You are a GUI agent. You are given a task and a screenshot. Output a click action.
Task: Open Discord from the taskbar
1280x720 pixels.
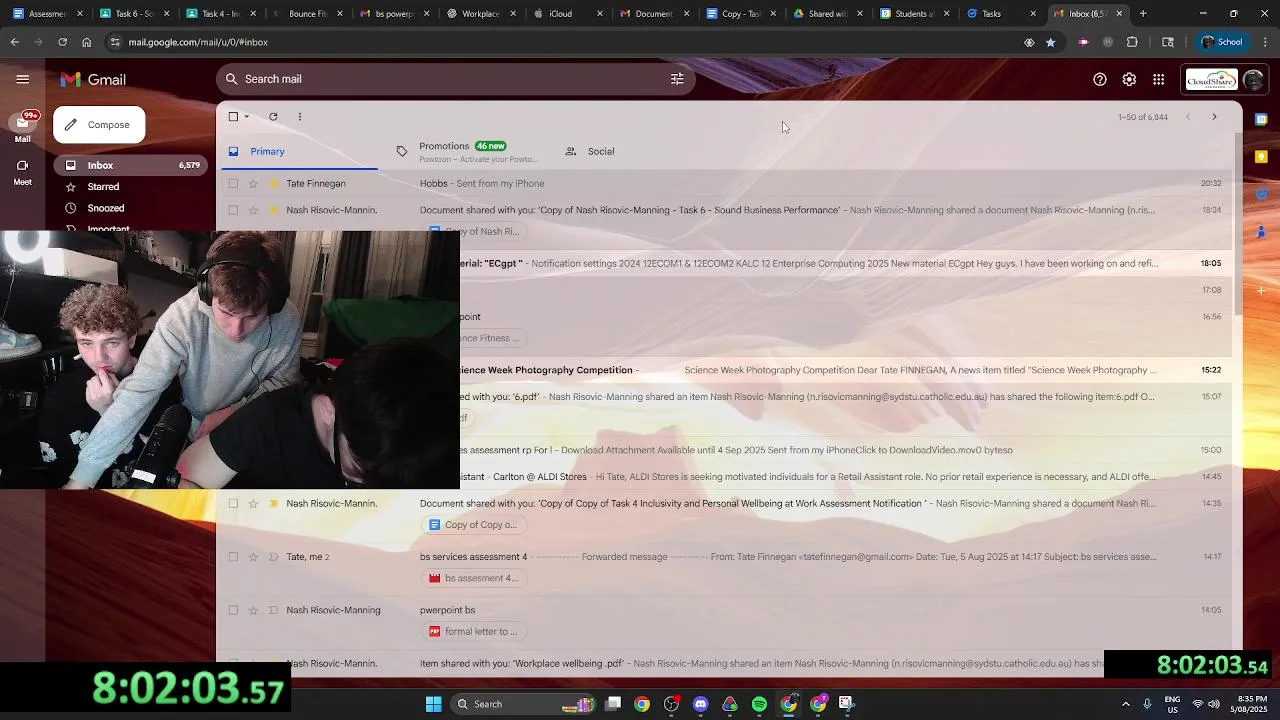click(x=700, y=704)
